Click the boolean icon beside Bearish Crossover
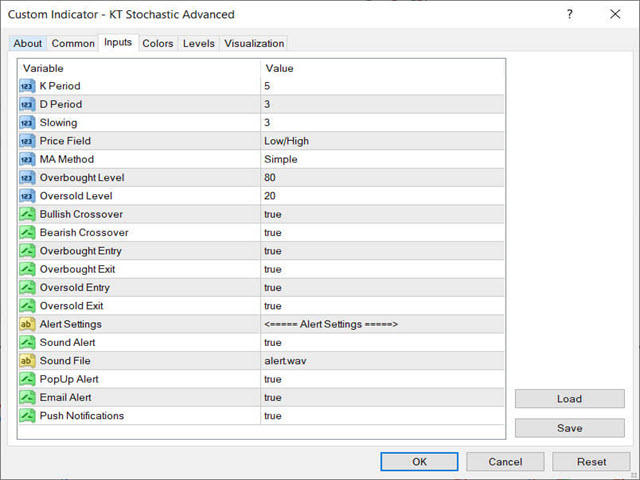The width and height of the screenshot is (640, 480). (27, 233)
